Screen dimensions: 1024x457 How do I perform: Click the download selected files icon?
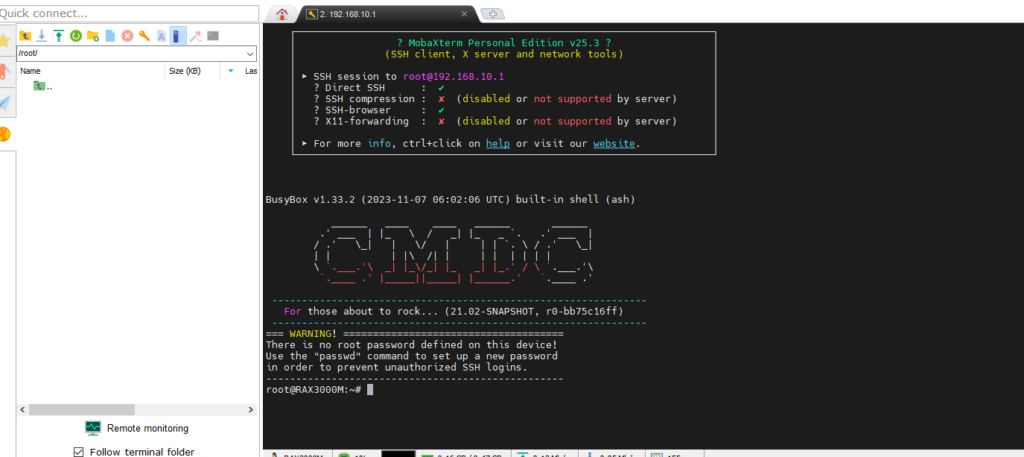pyautogui.click(x=42, y=36)
